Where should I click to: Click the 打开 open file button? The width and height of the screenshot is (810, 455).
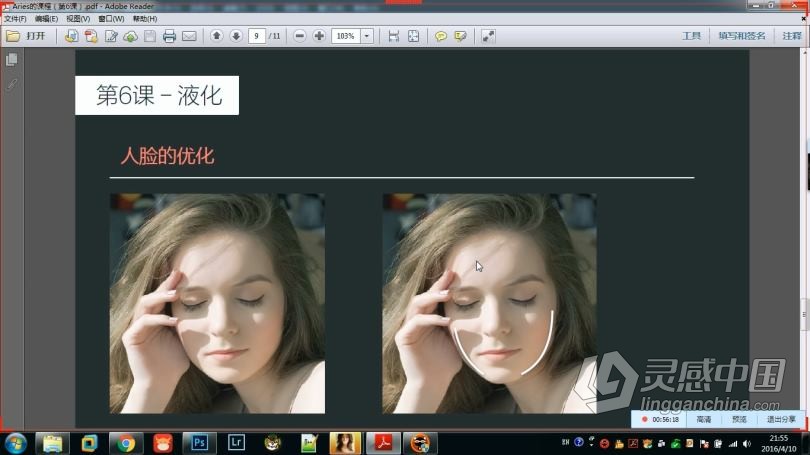click(26, 36)
